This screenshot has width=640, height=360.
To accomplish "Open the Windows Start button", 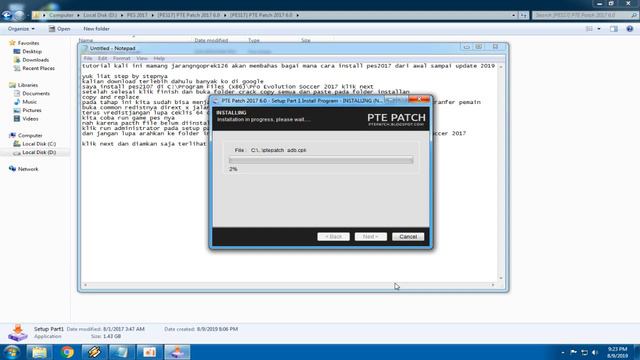I will click(x=11, y=352).
